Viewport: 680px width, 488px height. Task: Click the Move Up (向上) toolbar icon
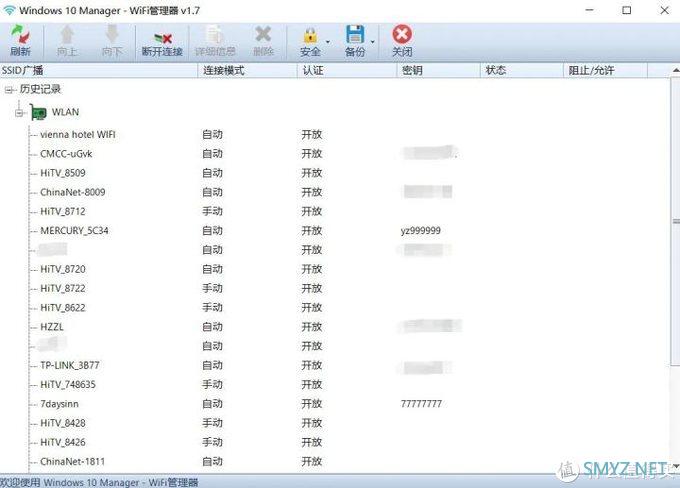click(67, 34)
